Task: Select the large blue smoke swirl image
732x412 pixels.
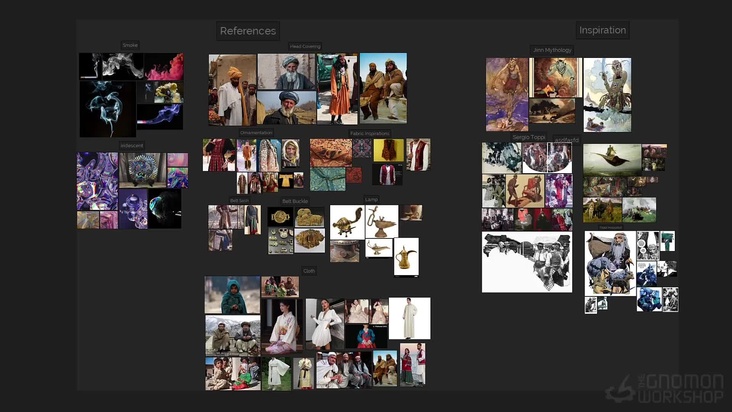Action: point(108,109)
